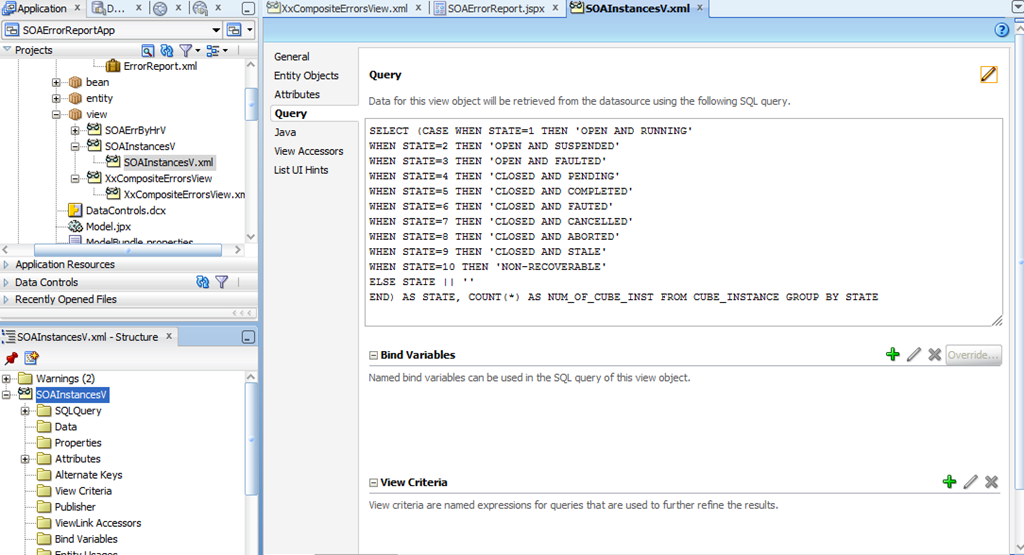
Task: Open the SOAErrorReportApp application dropdown
Action: [216, 30]
